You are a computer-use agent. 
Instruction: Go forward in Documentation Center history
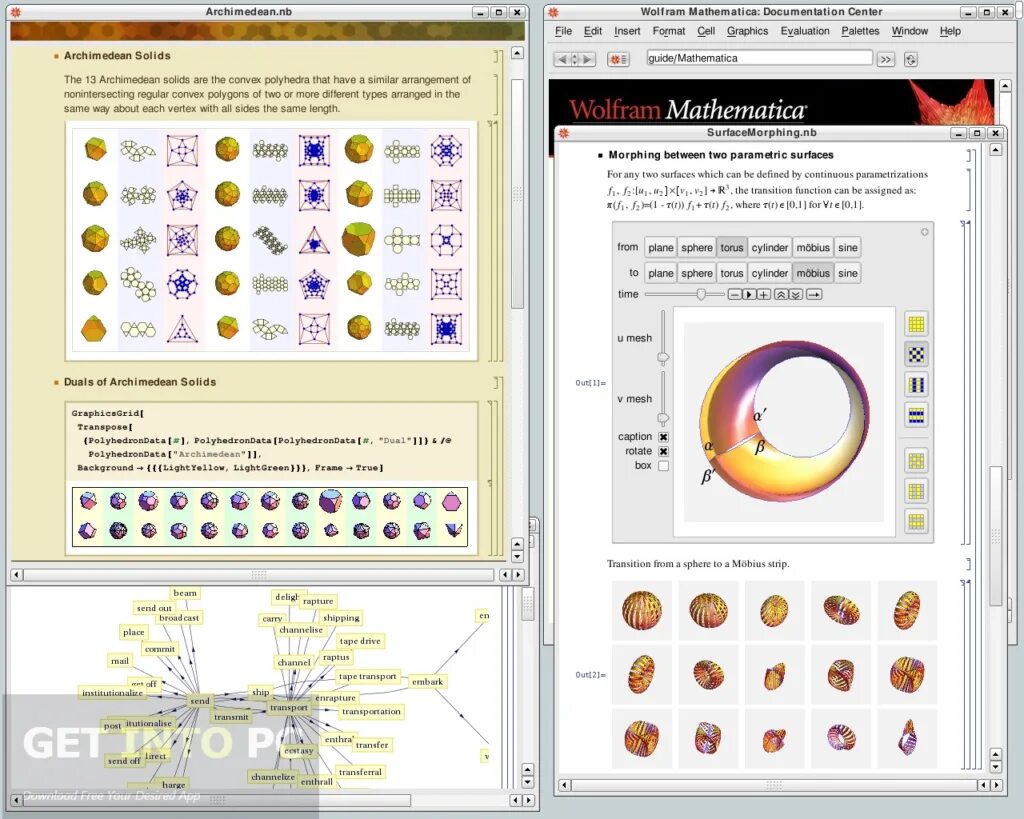coord(588,59)
